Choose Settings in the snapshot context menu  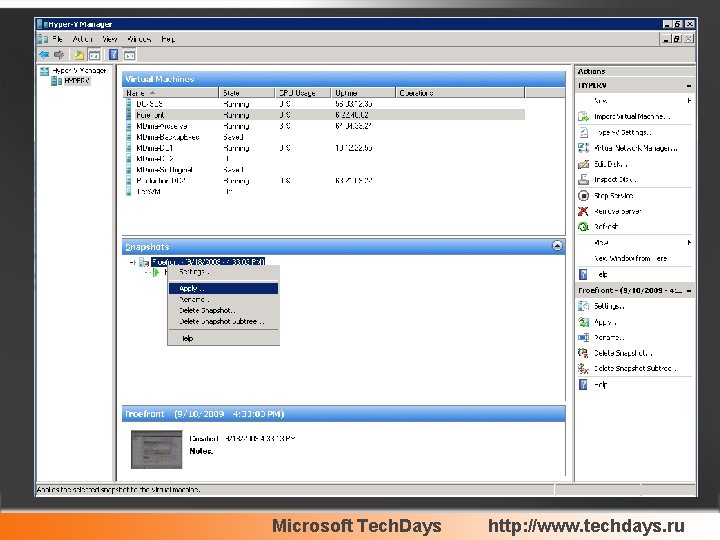pyautogui.click(x=223, y=272)
